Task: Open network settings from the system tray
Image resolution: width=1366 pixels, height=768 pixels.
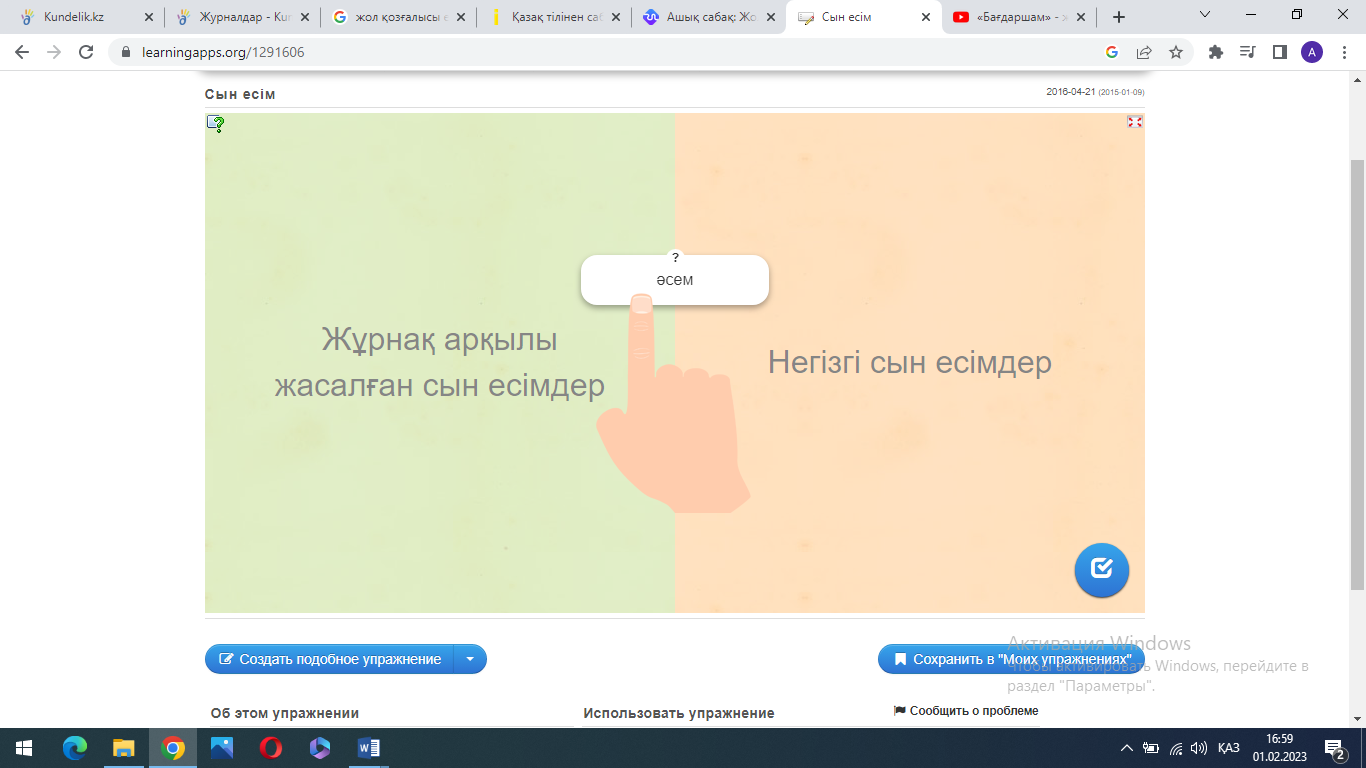Action: click(x=1176, y=747)
